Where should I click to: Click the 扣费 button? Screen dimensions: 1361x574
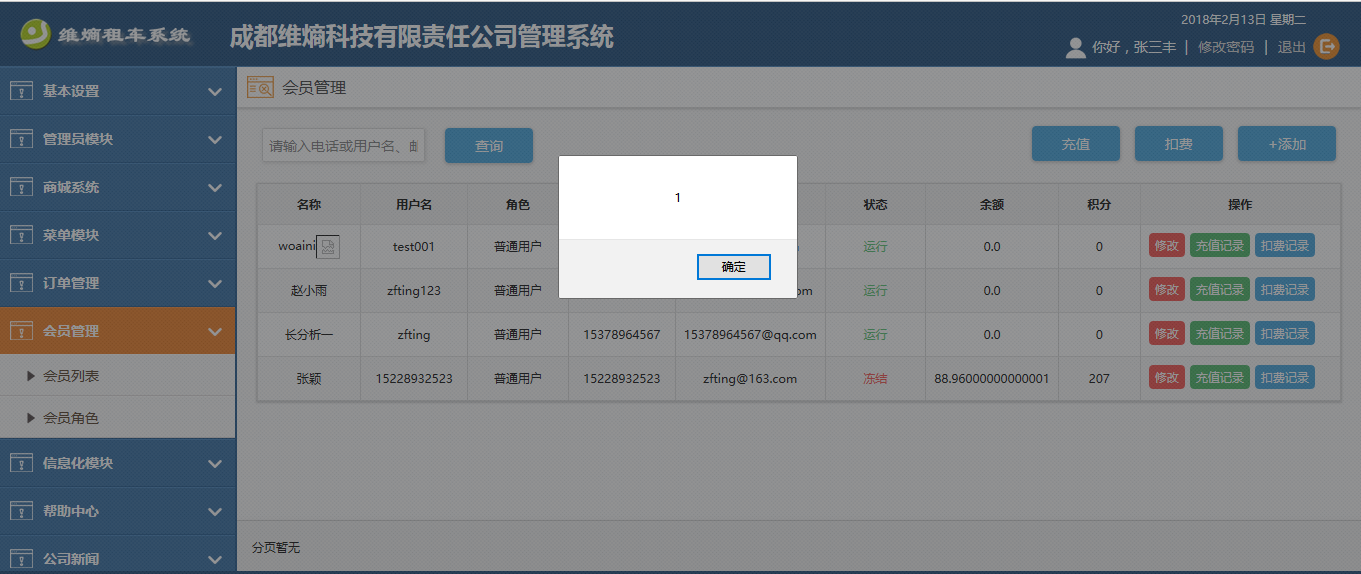point(1179,144)
